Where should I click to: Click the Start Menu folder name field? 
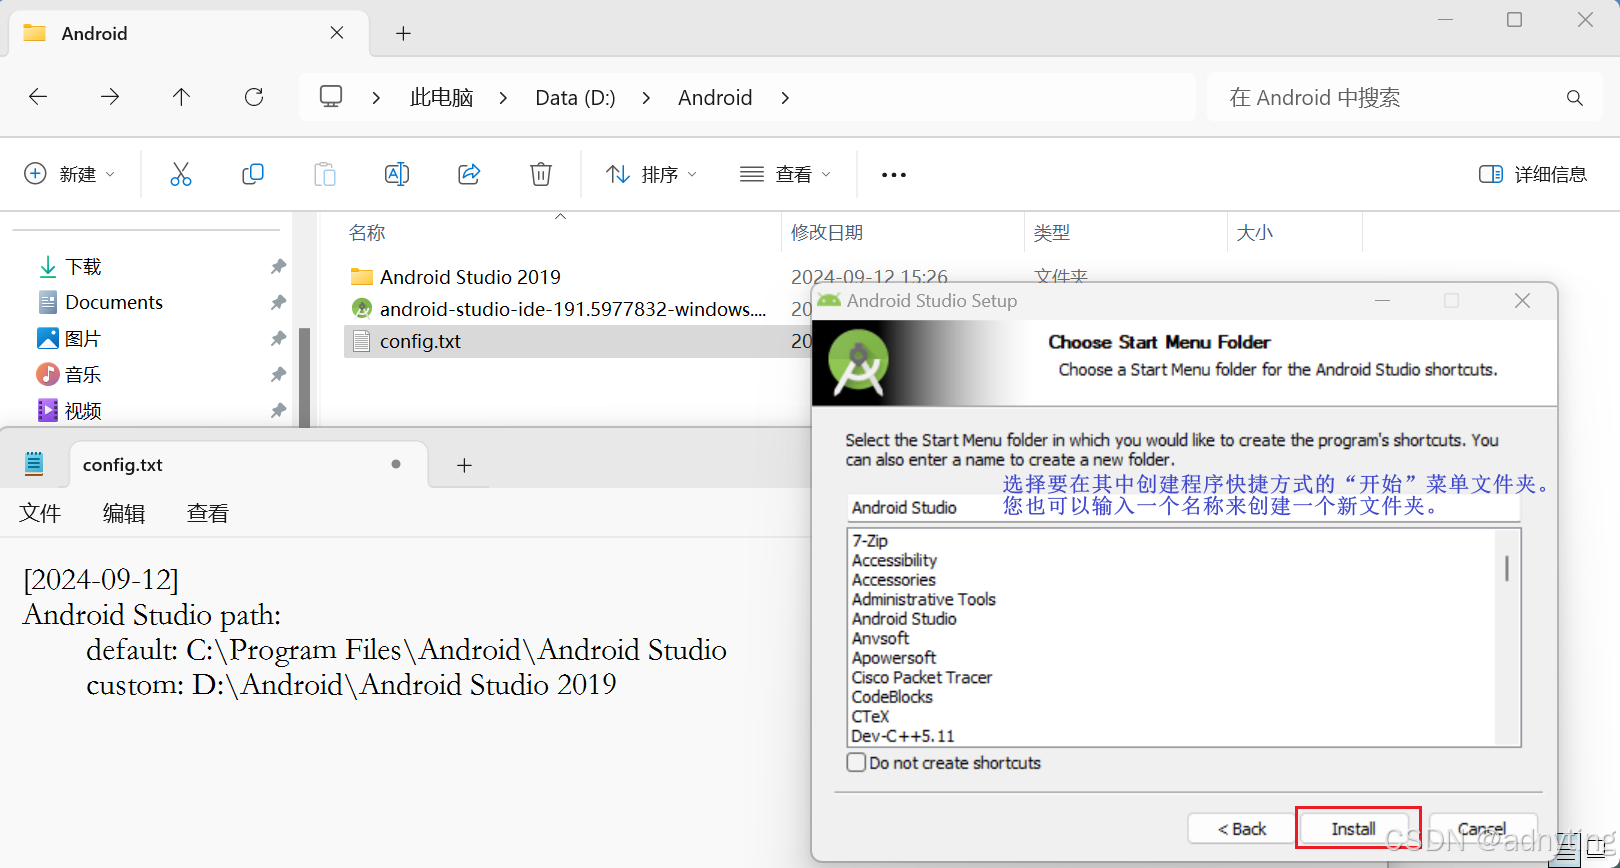(1184, 508)
